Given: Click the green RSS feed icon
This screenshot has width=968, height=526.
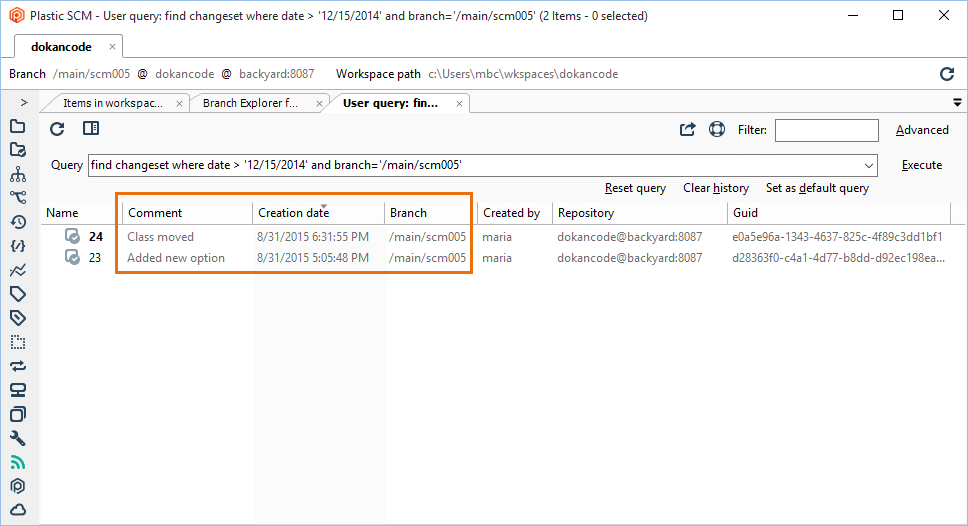Looking at the screenshot, I should [18, 462].
